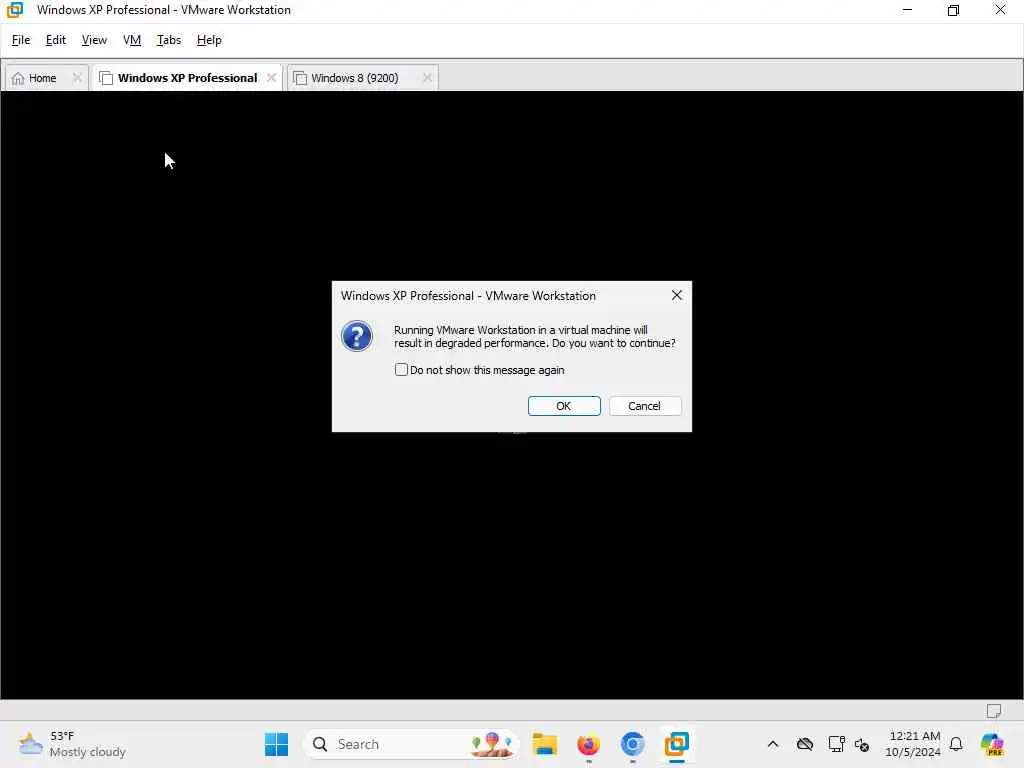Click the Windows XP Professional tab VM icon
Viewport: 1024px width, 768px height.
(106, 78)
